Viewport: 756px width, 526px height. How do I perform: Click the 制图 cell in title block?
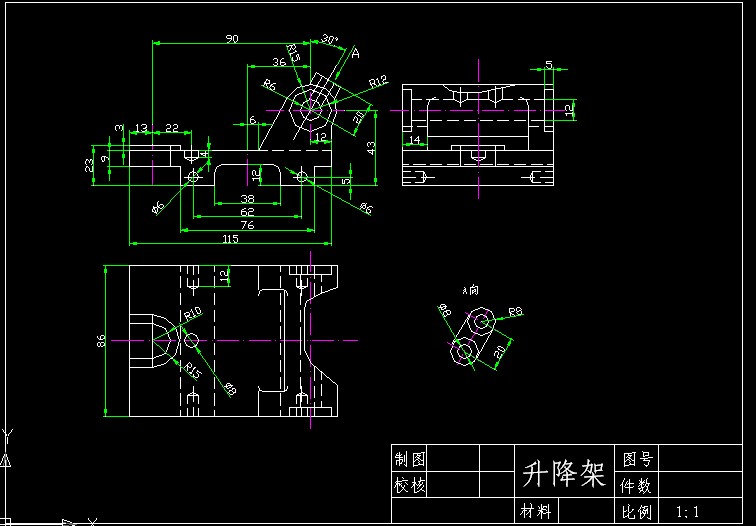click(410, 459)
